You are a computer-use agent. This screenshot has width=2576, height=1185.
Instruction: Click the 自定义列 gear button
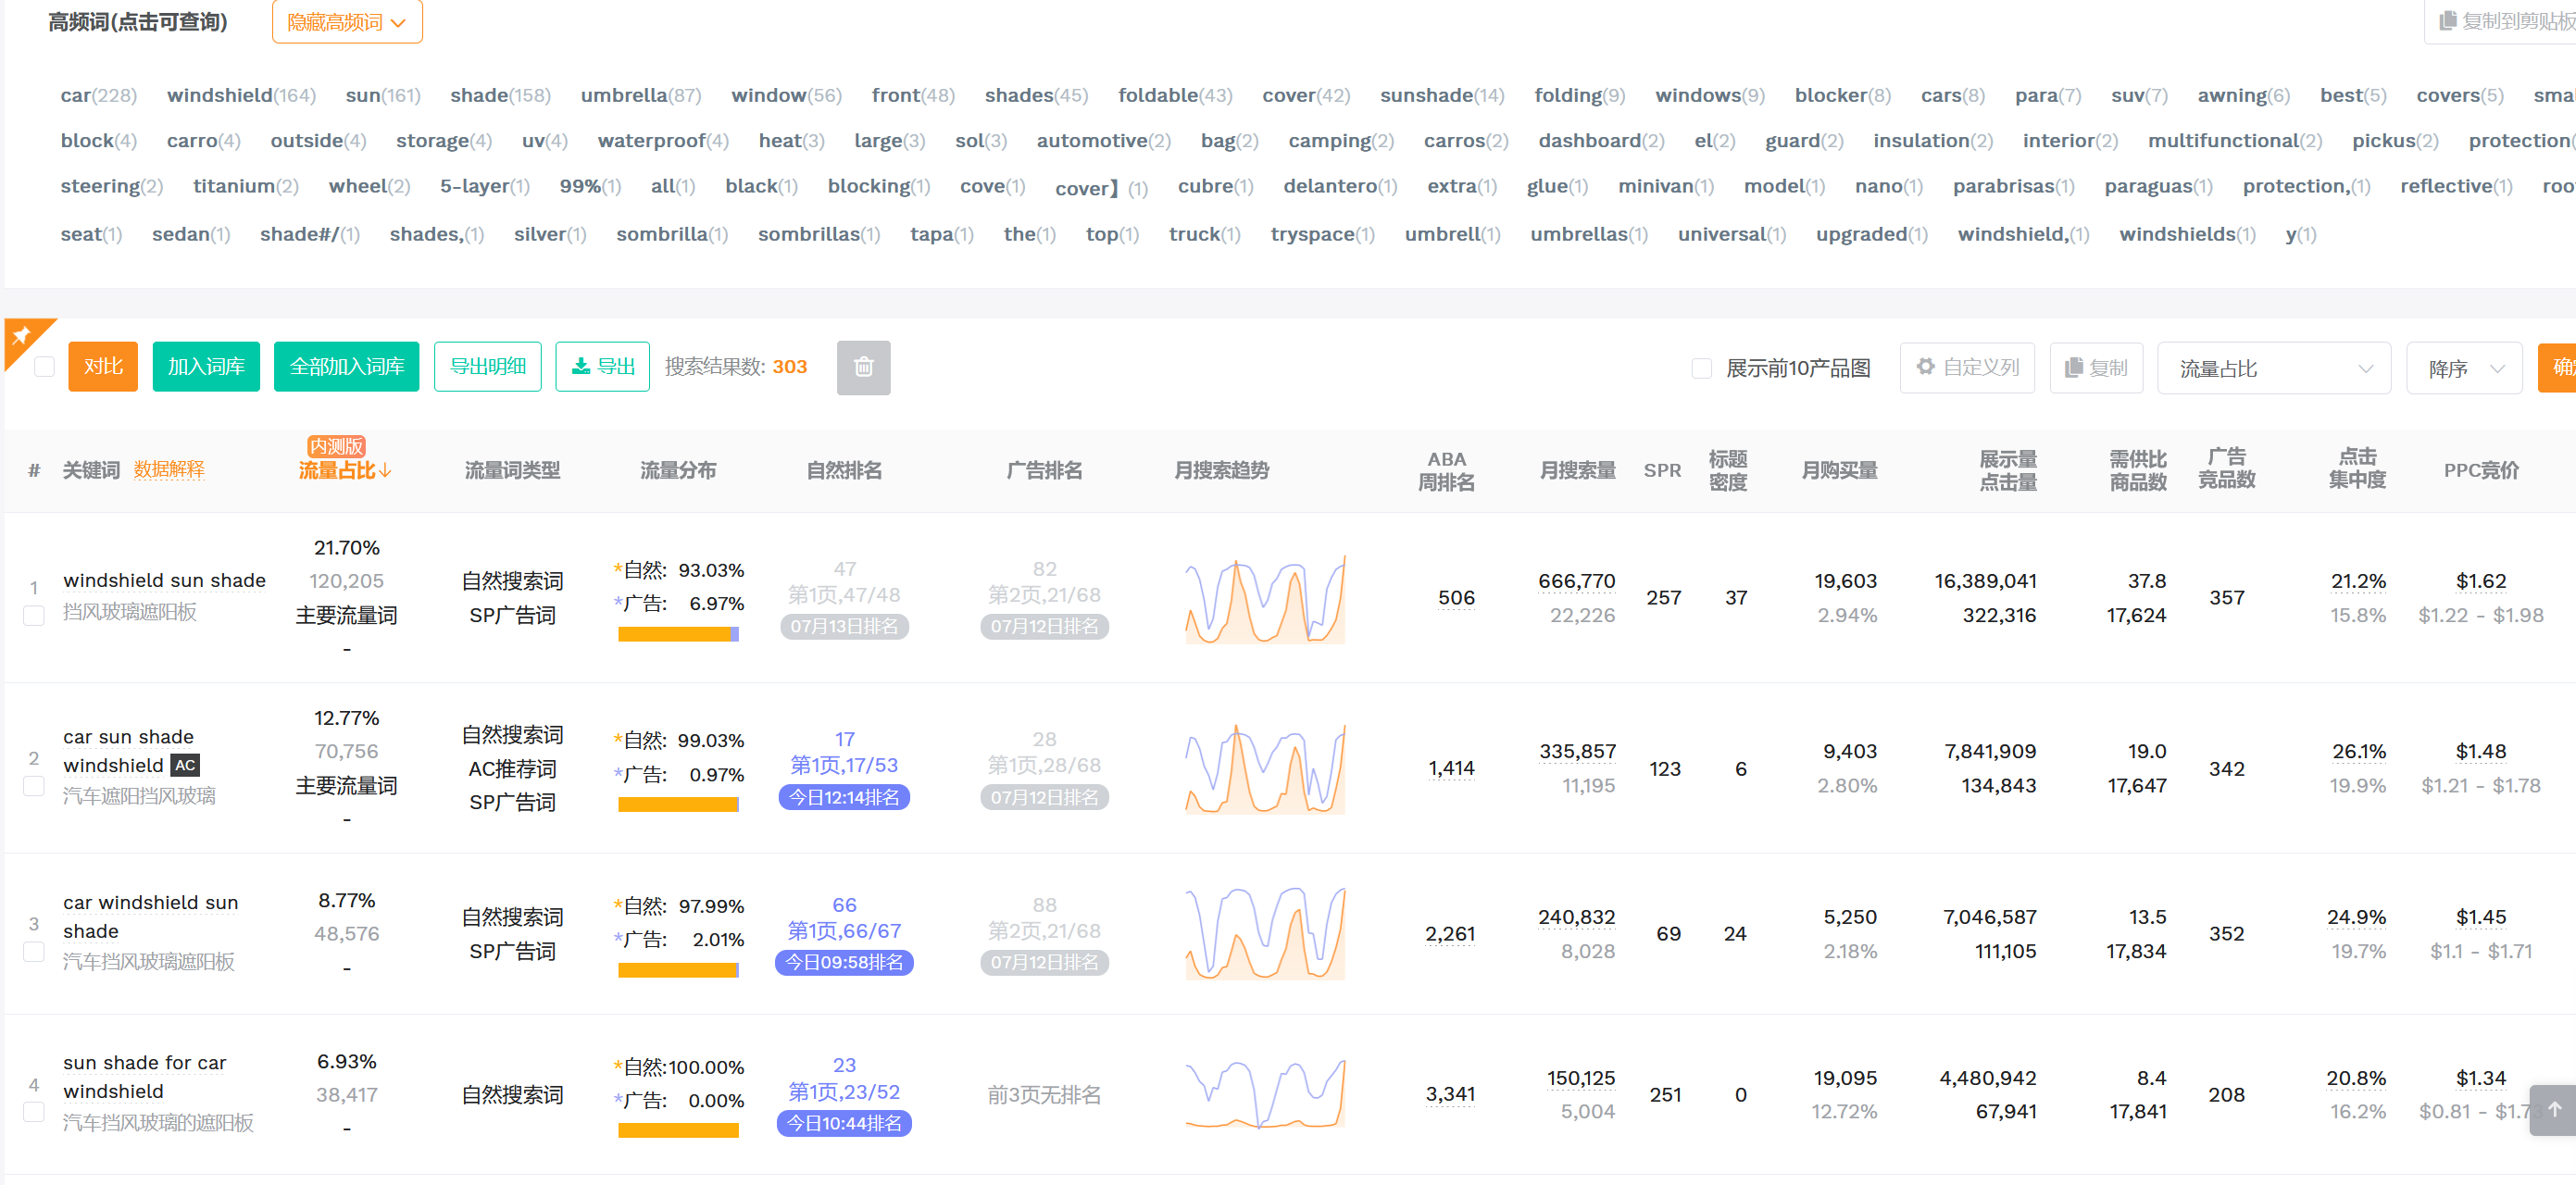[x=1966, y=367]
